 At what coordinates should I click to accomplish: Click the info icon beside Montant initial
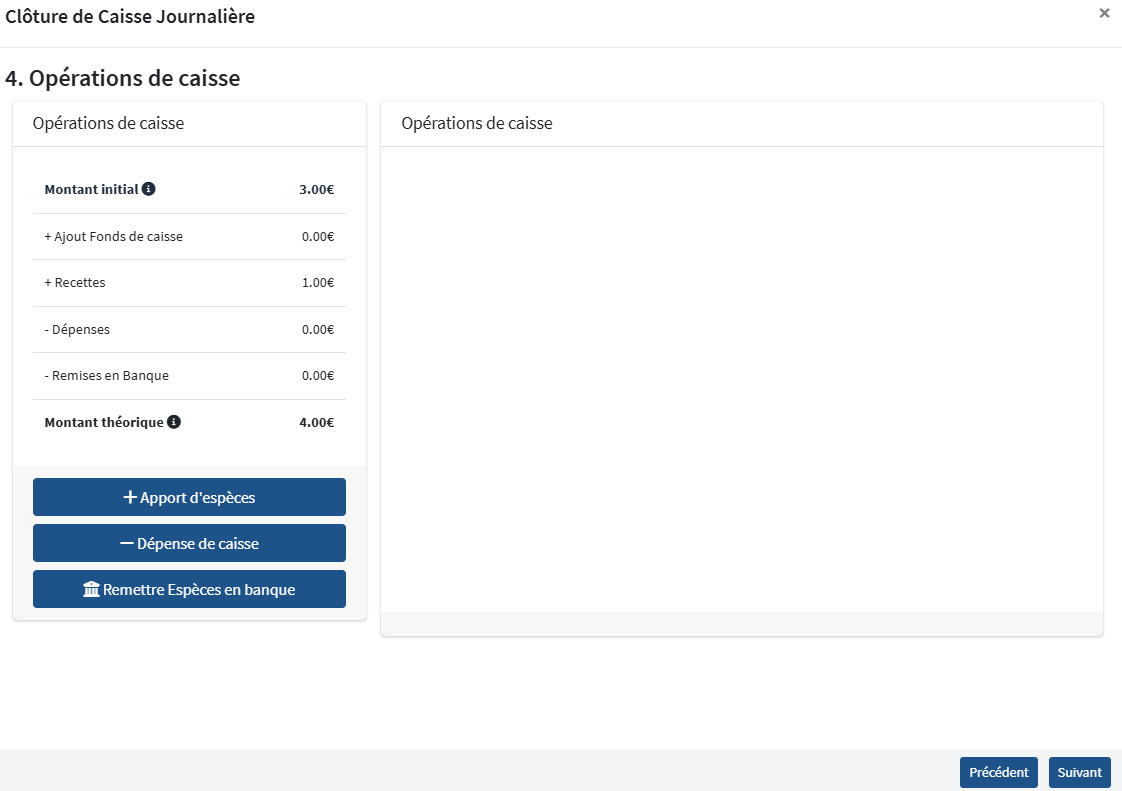pos(148,189)
